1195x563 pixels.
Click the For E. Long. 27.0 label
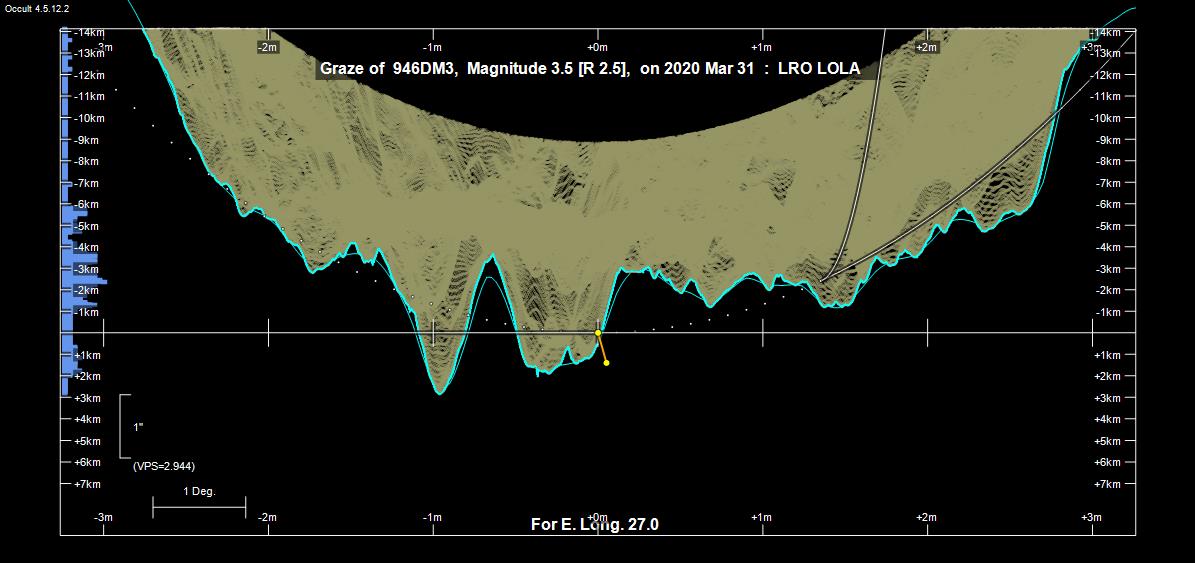click(594, 525)
